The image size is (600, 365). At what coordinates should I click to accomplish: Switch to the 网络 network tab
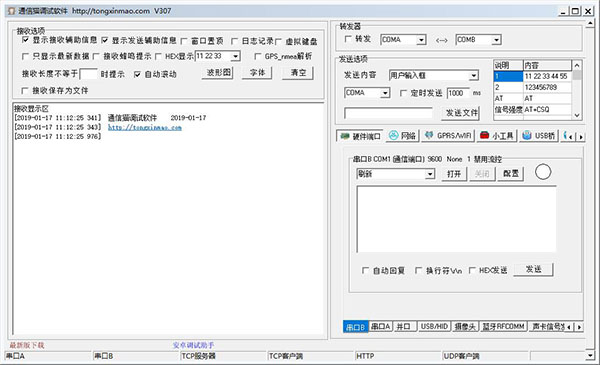pyautogui.click(x=403, y=135)
